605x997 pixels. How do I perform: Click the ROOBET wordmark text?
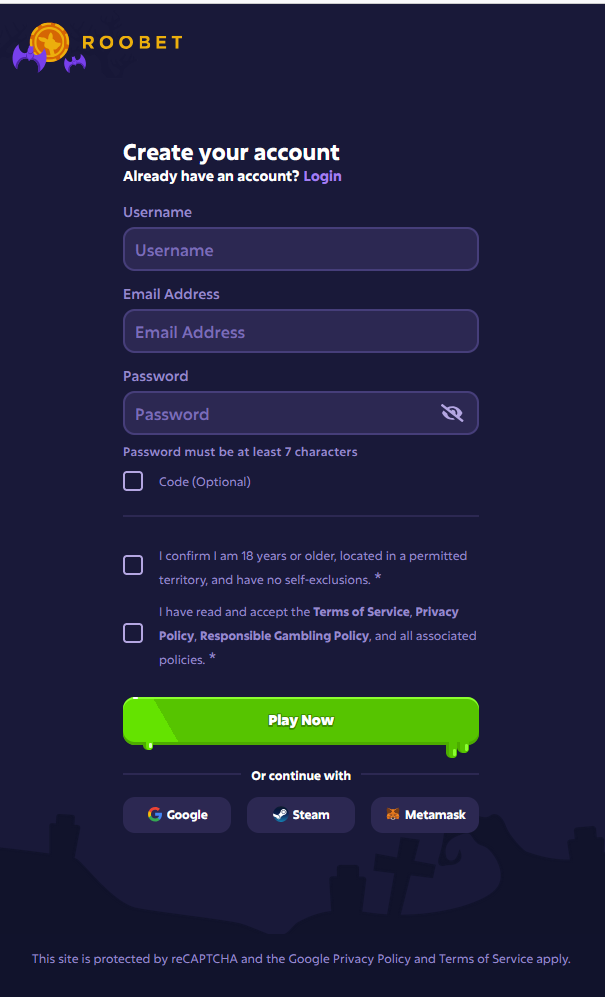pyautogui.click(x=132, y=43)
